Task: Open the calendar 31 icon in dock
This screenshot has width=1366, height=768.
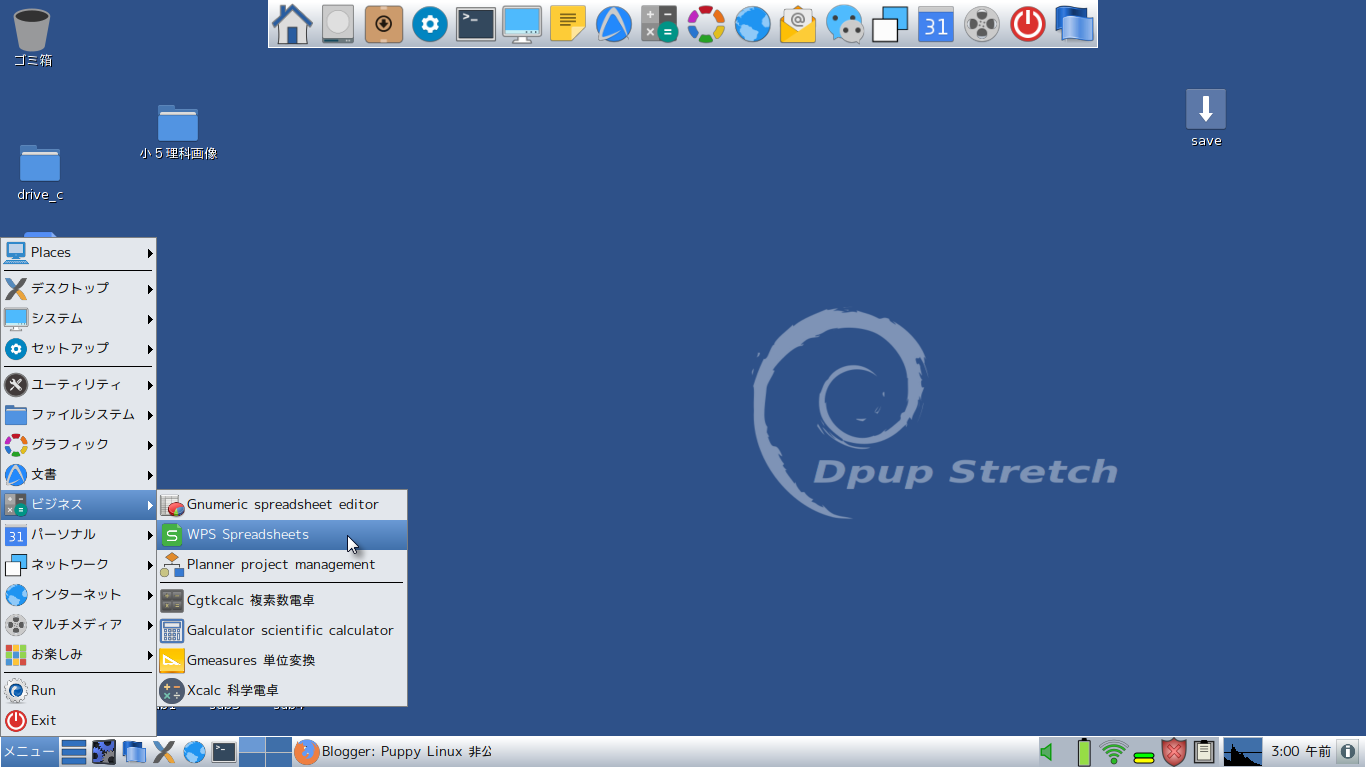Action: 936,24
